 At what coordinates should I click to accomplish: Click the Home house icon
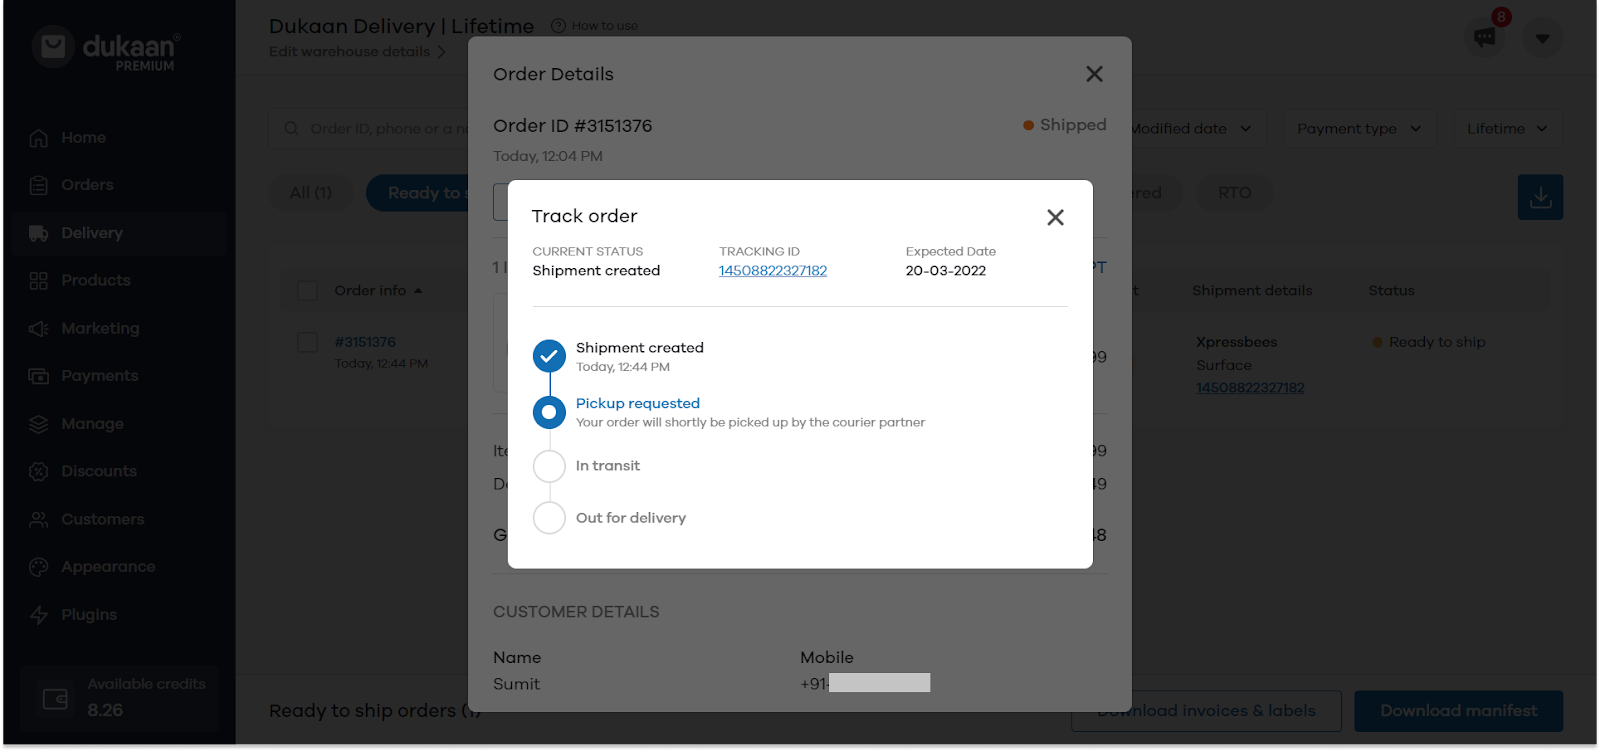tap(39, 138)
